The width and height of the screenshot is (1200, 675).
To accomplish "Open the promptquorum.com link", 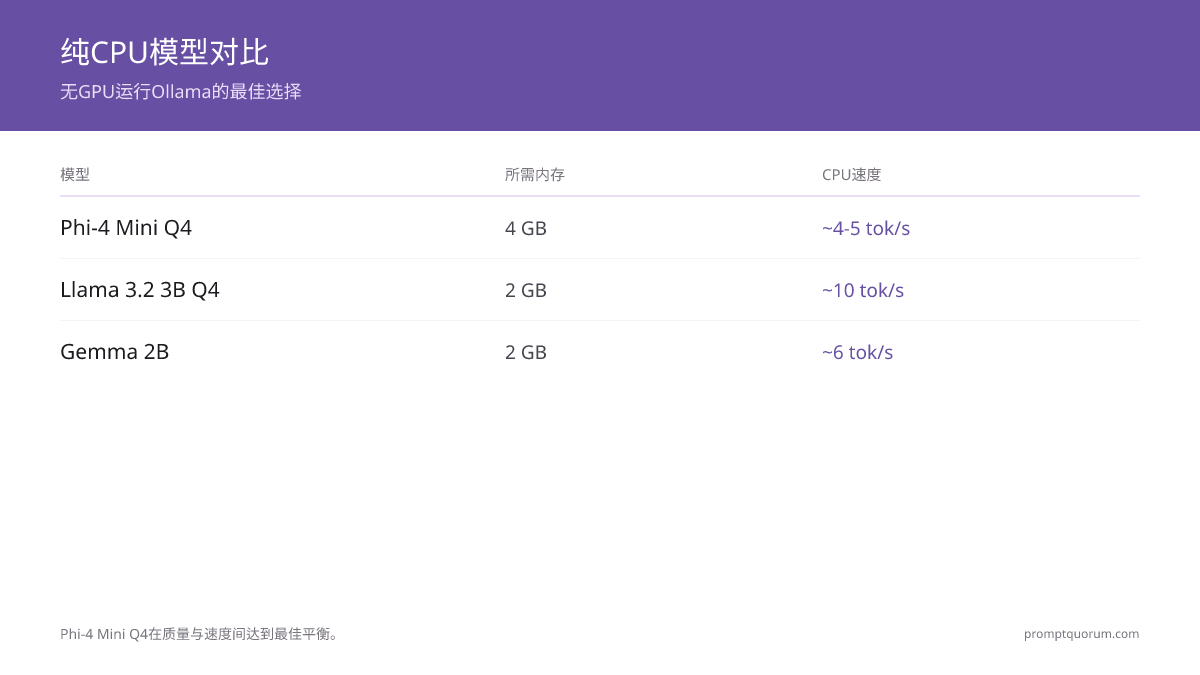I will tap(1082, 634).
